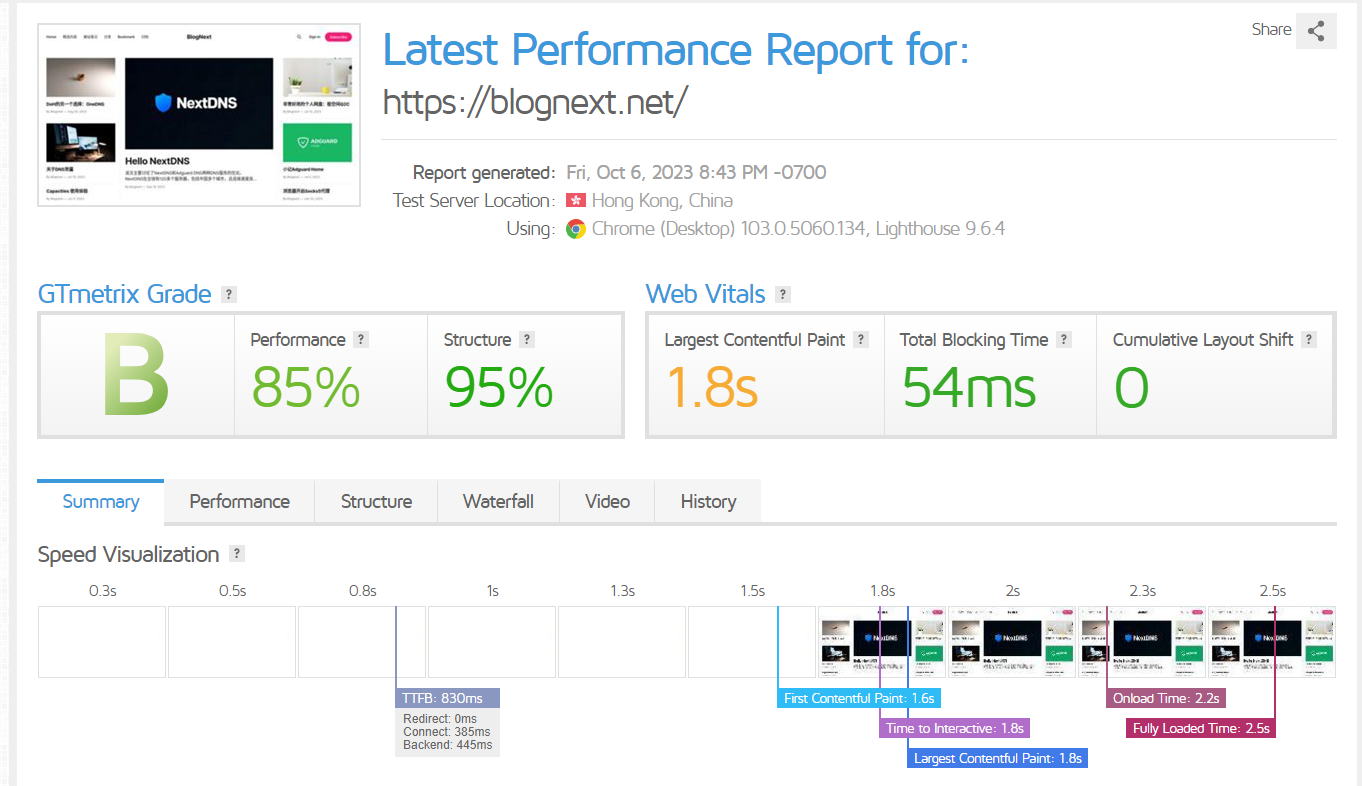Open the Structure score help icon
Screen dimensions: 1362x786
(x=527, y=340)
